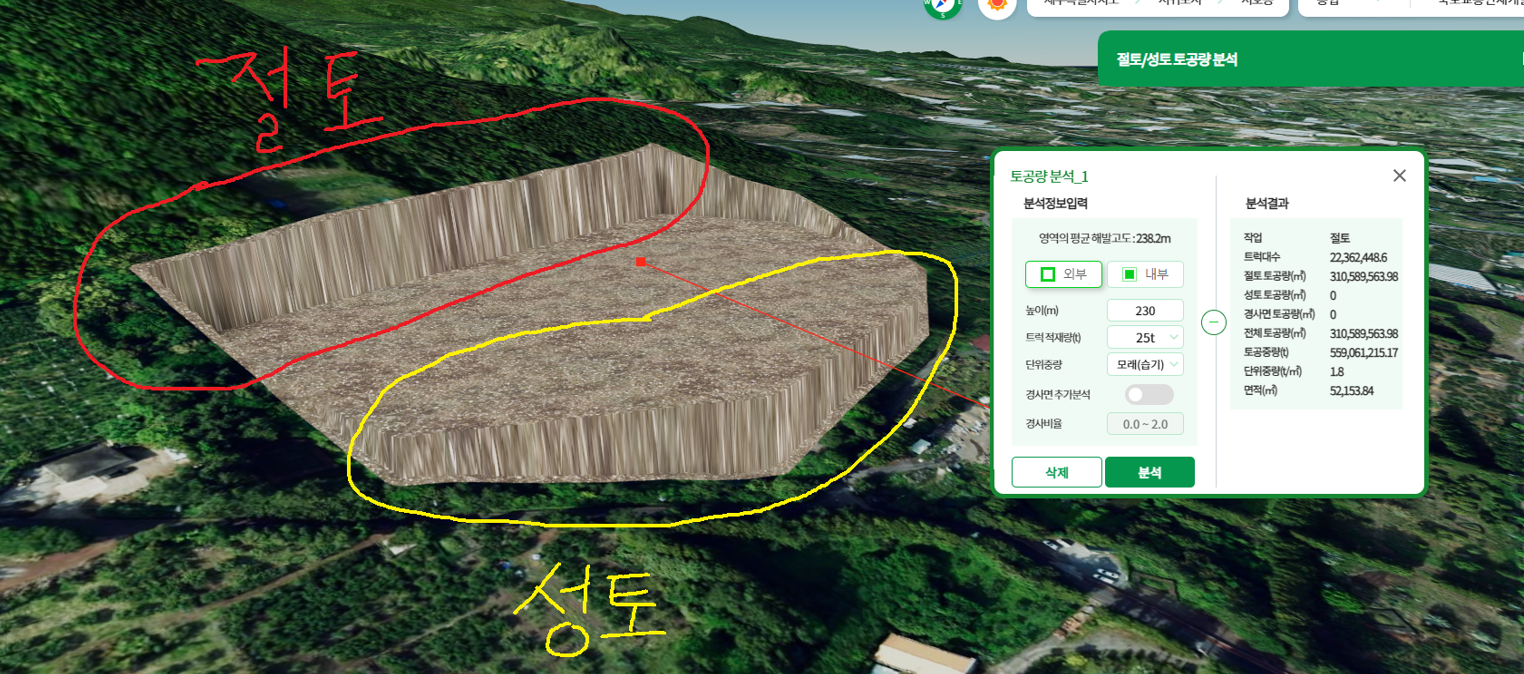Viewport: 1524px width, 674px height.
Task: Close the 토공량 분석_1 panel
Action: [1399, 176]
